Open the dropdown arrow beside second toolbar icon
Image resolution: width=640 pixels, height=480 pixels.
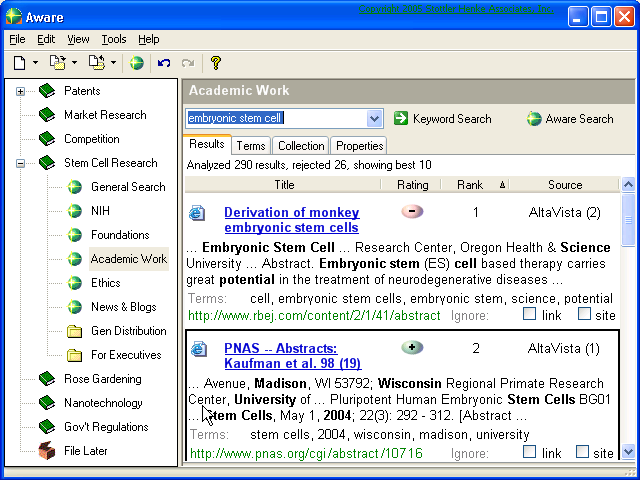74,63
